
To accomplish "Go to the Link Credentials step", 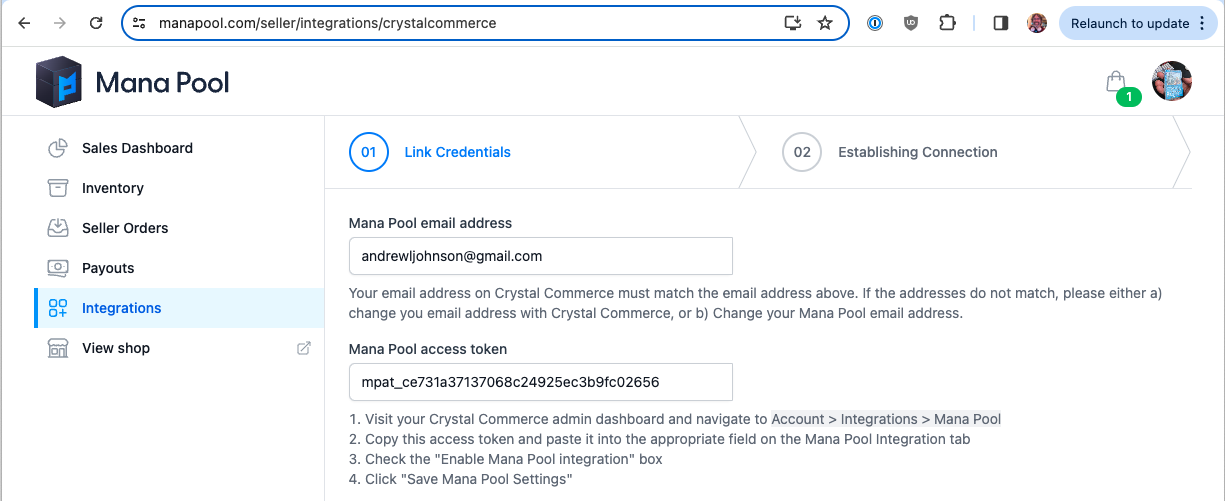I will click(x=457, y=152).
